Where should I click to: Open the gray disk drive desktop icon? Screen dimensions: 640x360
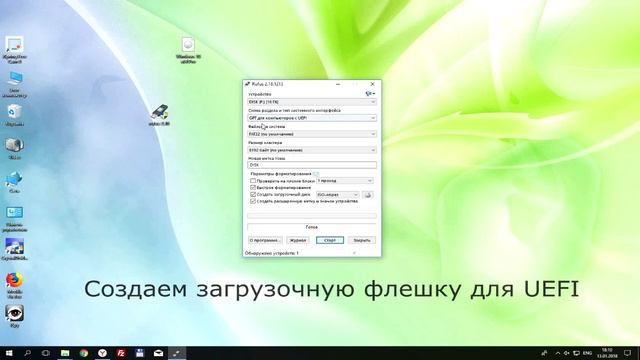click(x=14, y=149)
